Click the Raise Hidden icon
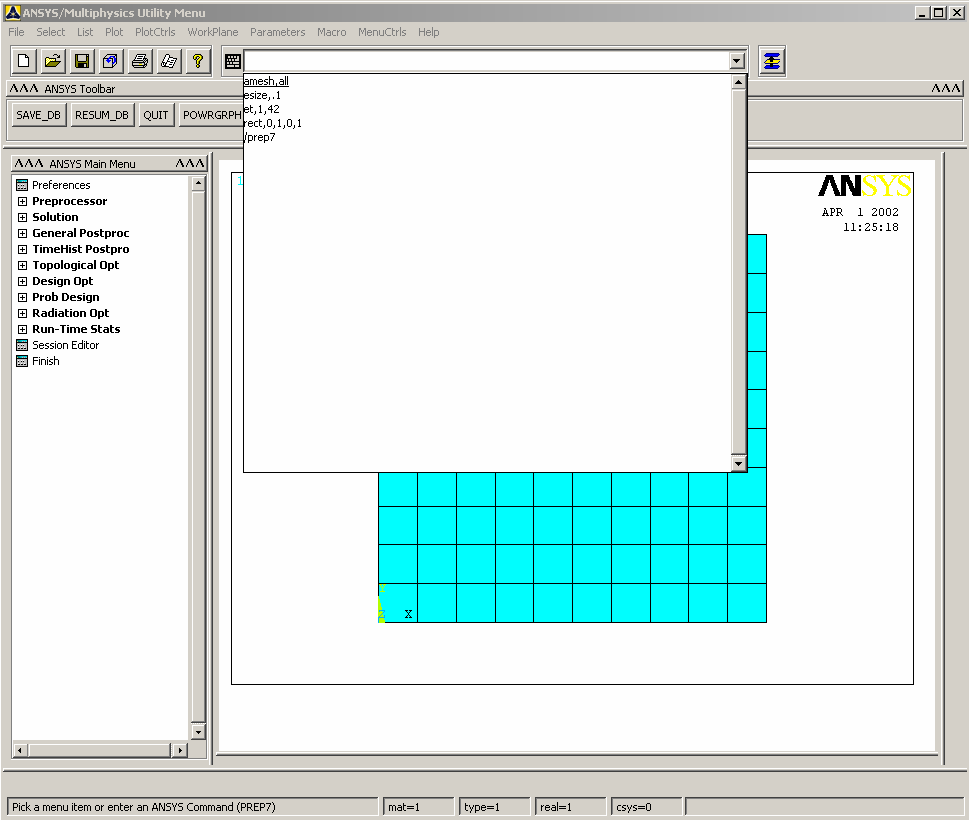Viewport: 969px width, 820px height. pos(772,61)
